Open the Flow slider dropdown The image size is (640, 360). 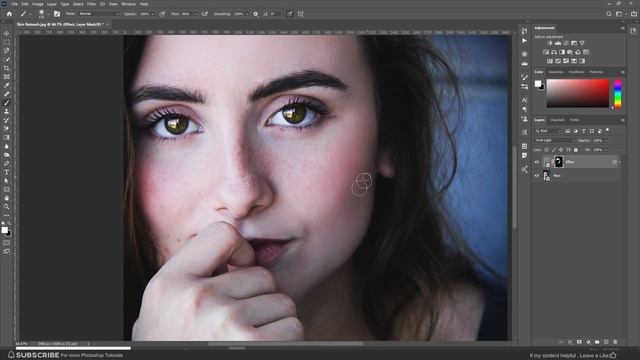[x=195, y=14]
